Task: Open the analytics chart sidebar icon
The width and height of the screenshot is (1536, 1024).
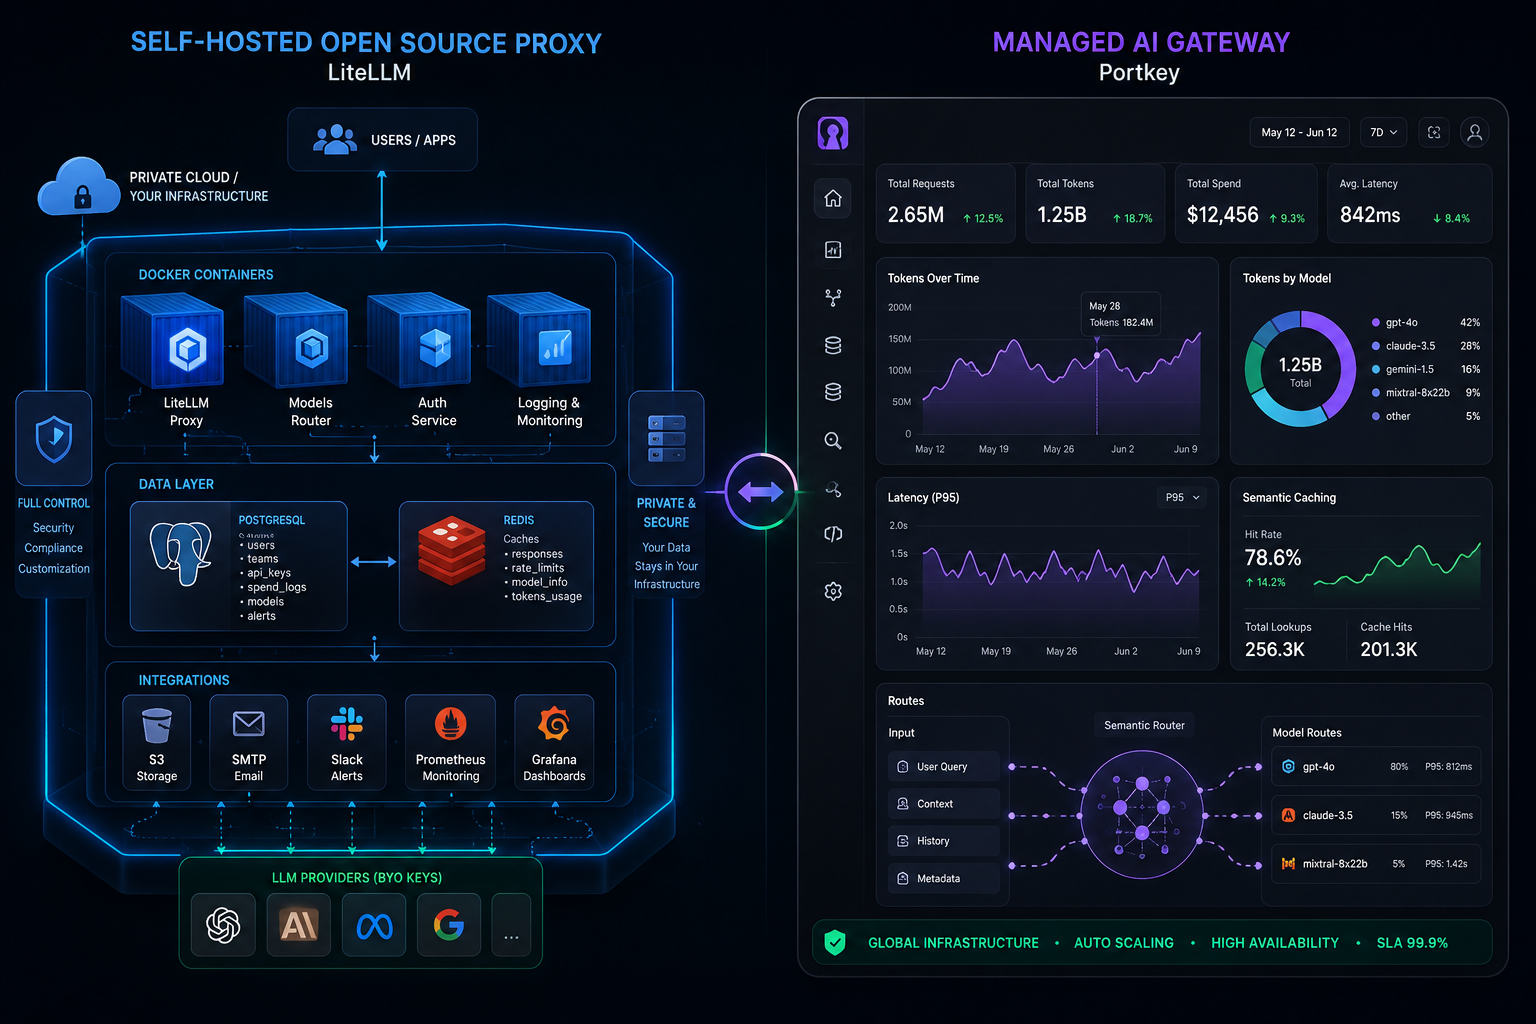Action: tap(833, 250)
